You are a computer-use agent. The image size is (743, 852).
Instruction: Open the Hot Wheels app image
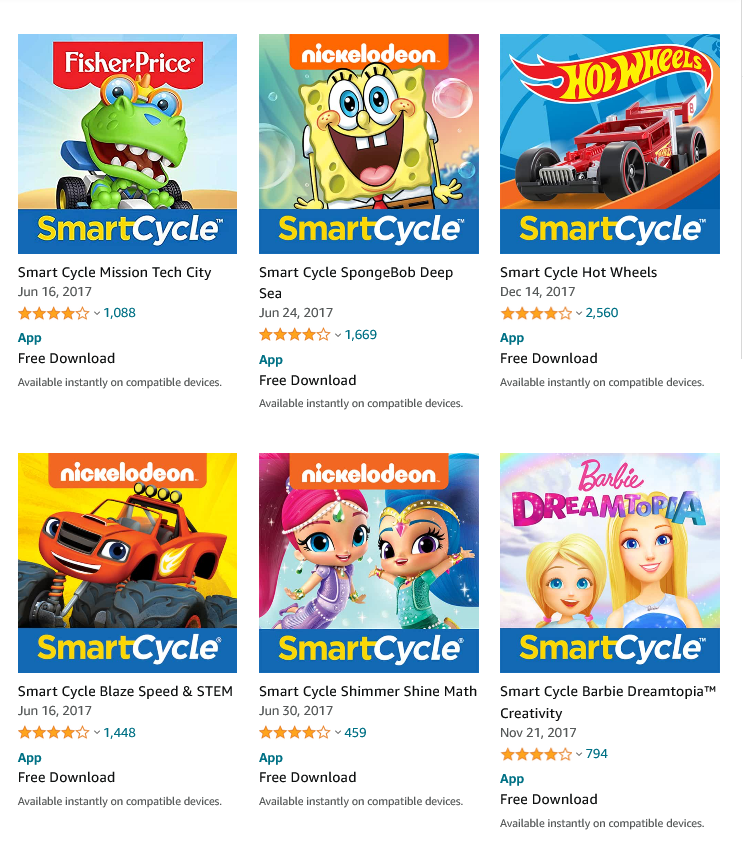609,143
